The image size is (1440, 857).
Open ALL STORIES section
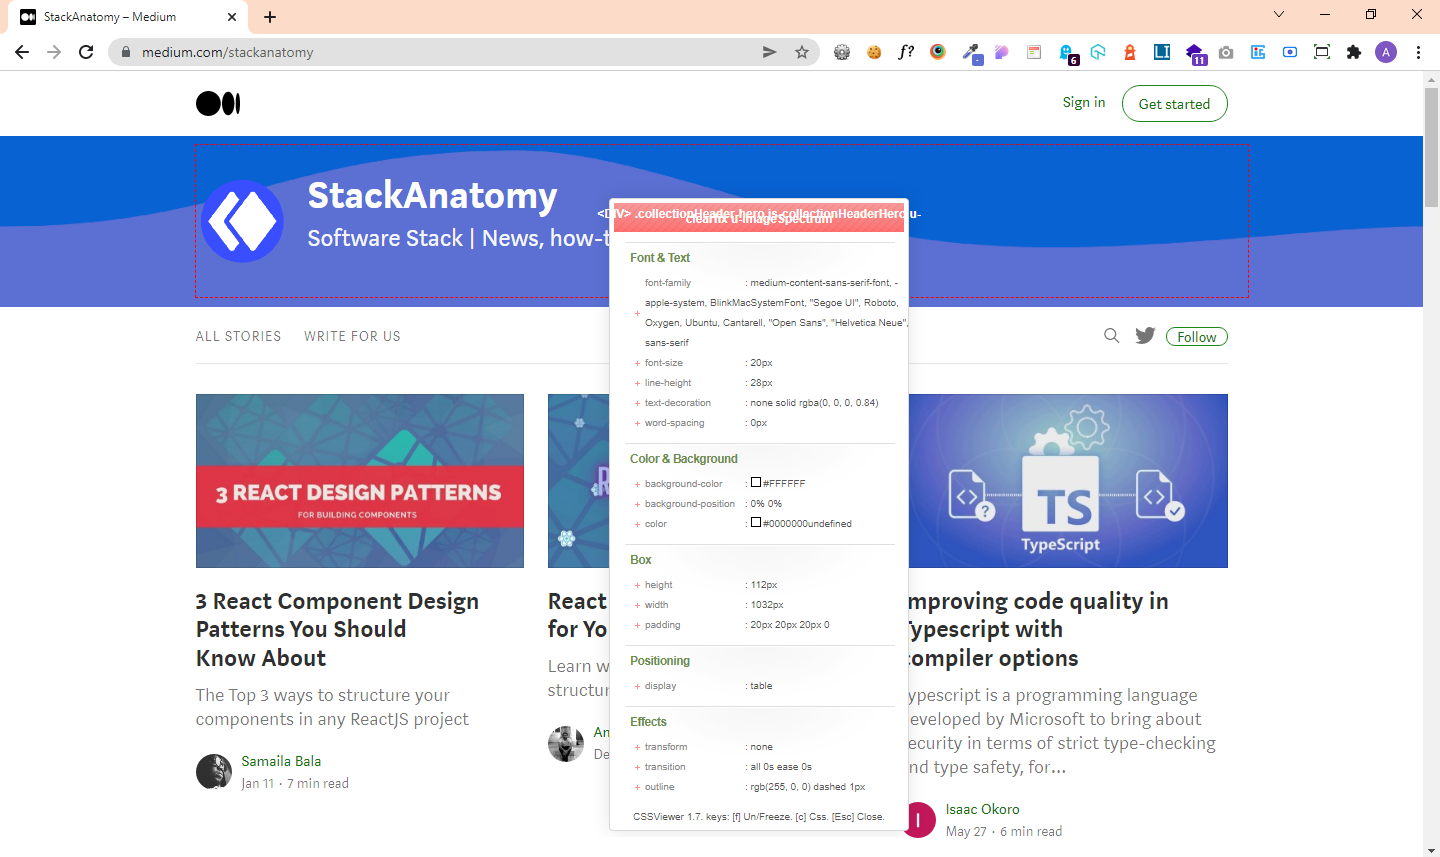click(238, 336)
